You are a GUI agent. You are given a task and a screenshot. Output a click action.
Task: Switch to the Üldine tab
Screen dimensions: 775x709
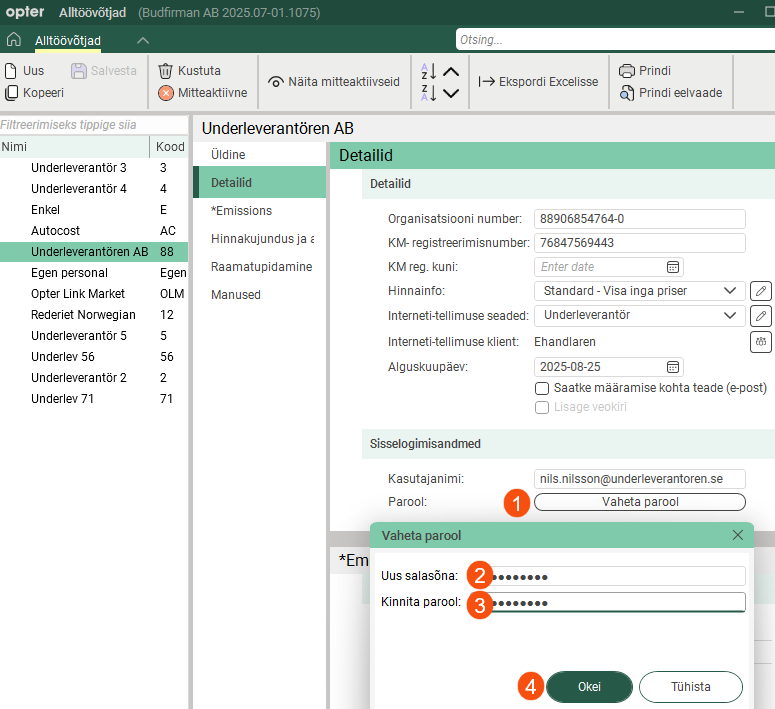[228, 155]
